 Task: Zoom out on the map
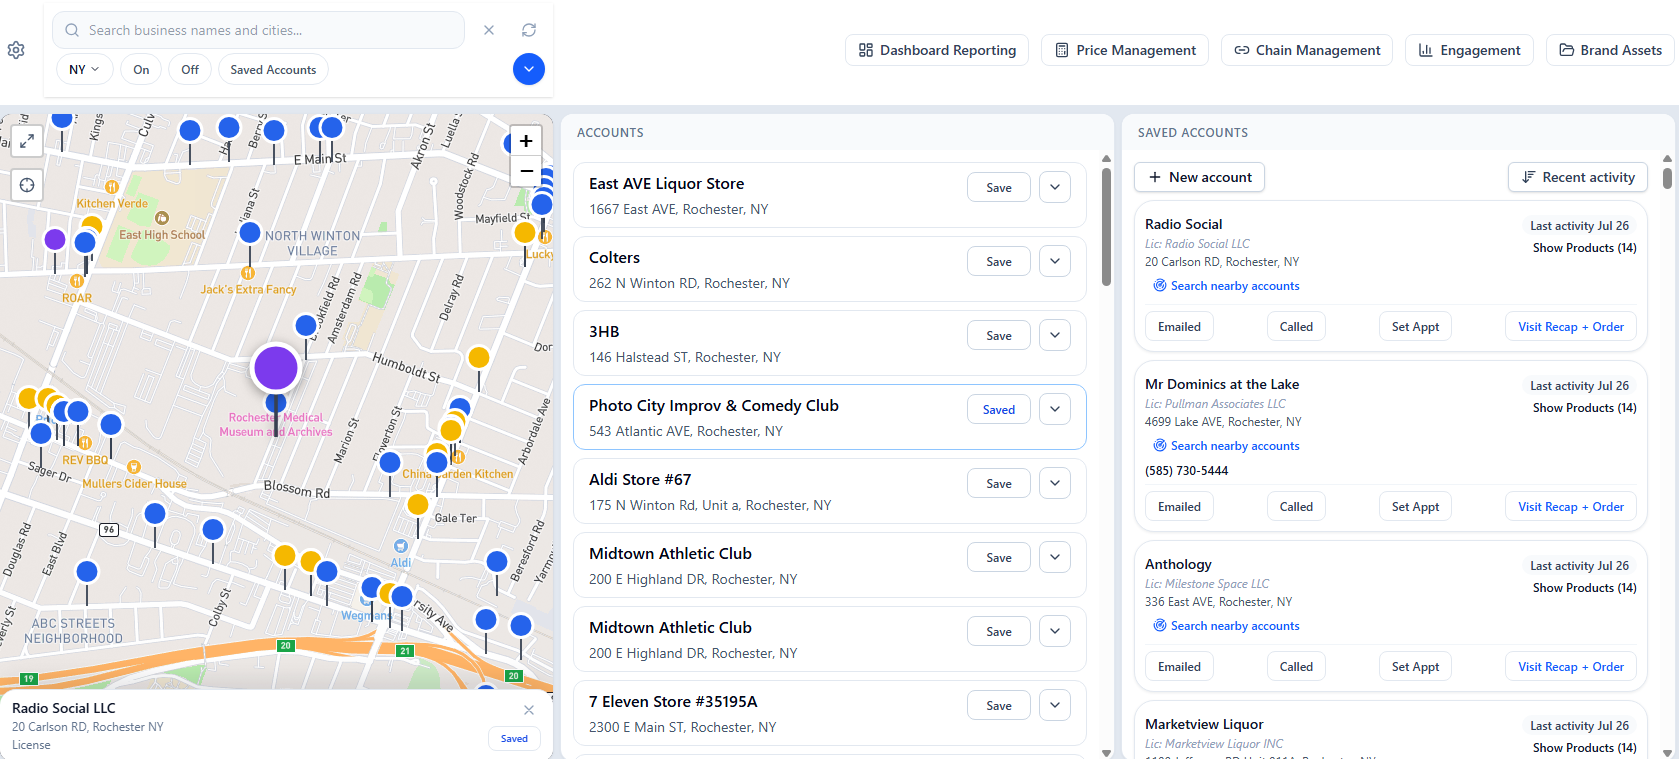pos(526,171)
